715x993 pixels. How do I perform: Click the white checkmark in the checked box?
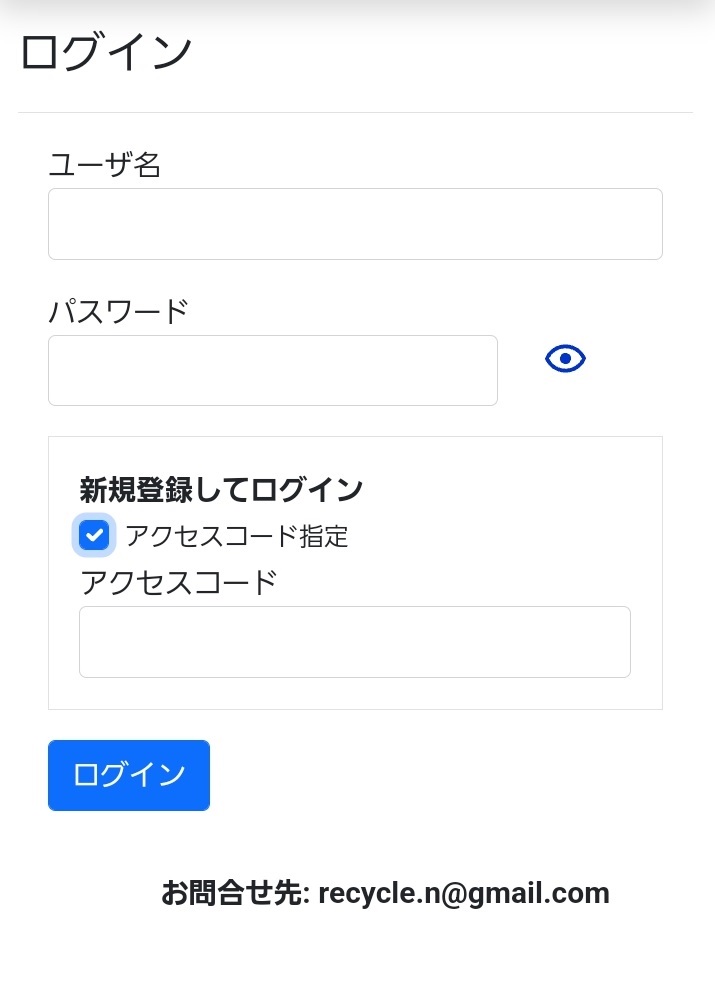click(94, 535)
